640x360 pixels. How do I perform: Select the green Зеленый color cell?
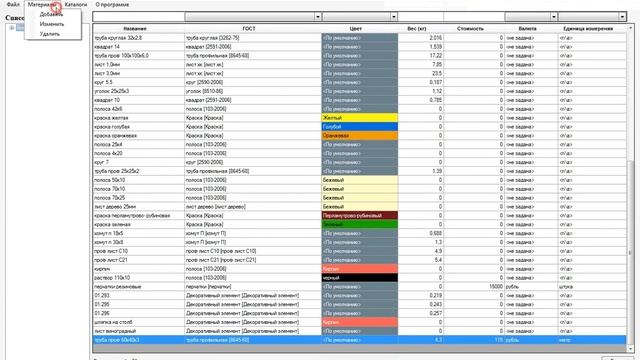coord(360,224)
